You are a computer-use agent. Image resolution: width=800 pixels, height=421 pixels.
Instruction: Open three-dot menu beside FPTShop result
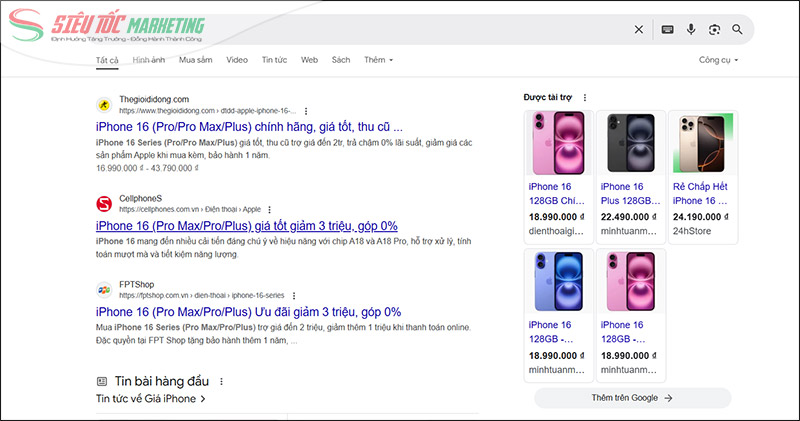(297, 296)
